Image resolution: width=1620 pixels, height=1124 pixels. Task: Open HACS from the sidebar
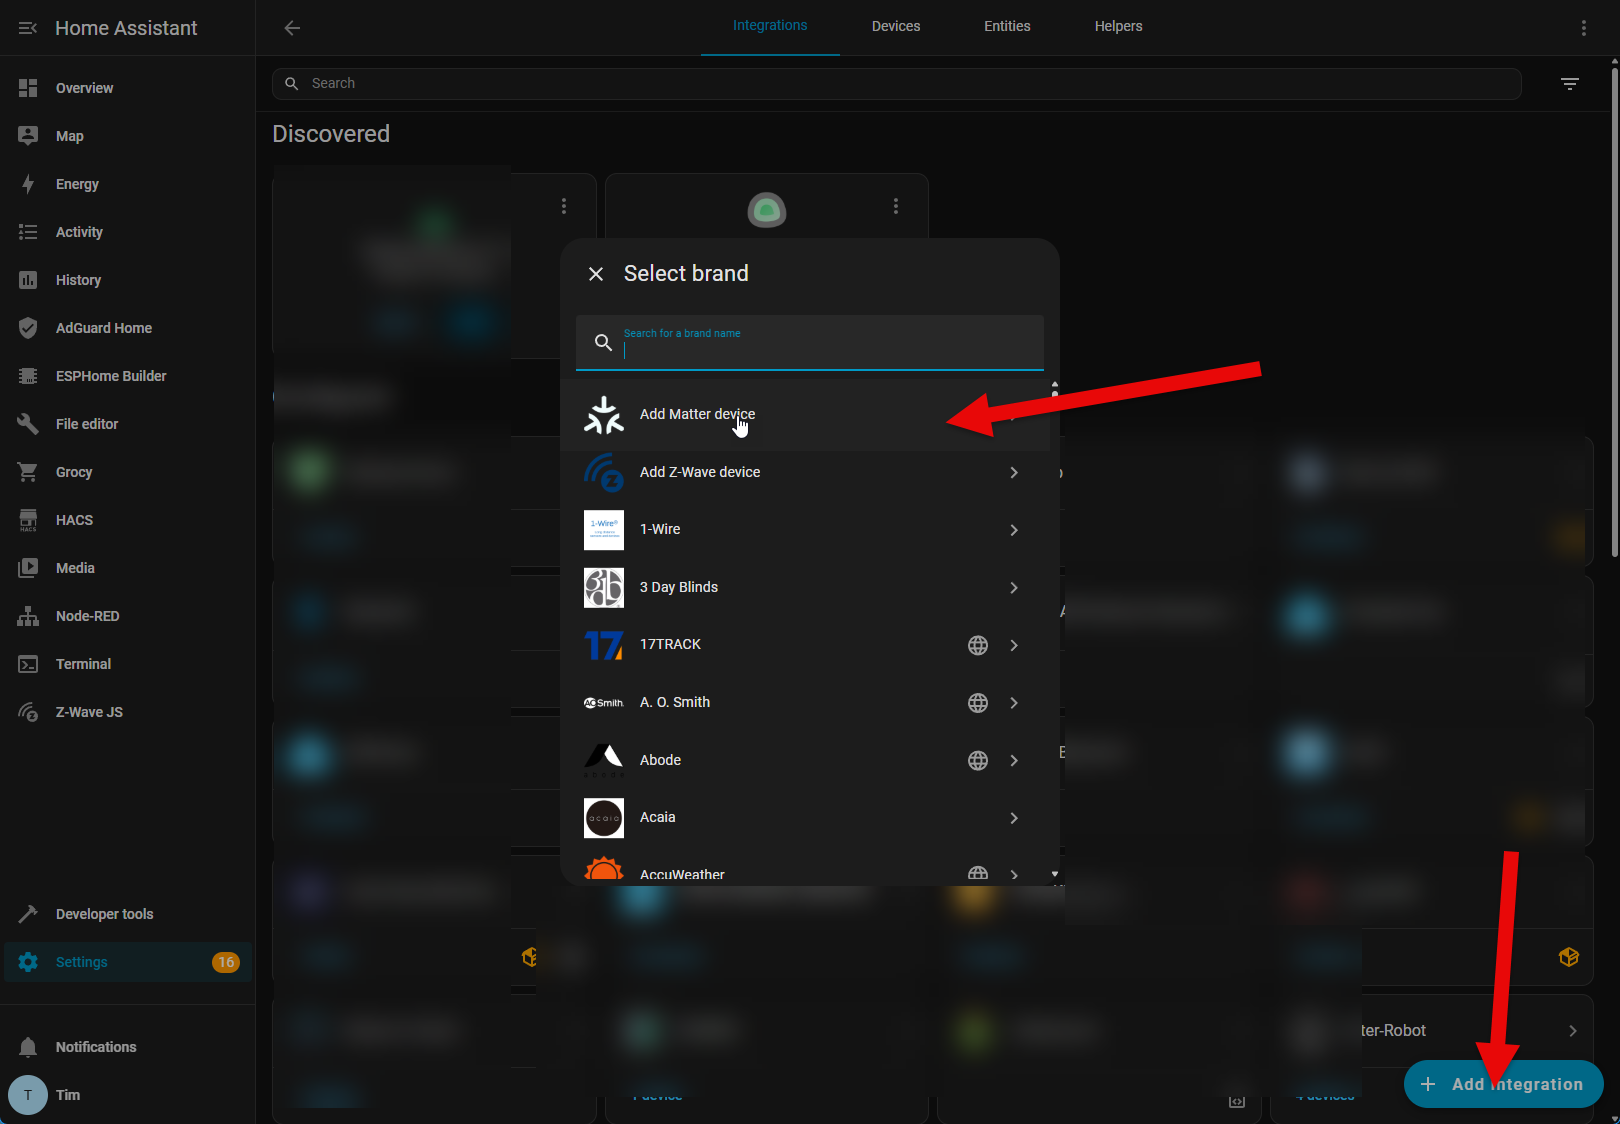(74, 520)
